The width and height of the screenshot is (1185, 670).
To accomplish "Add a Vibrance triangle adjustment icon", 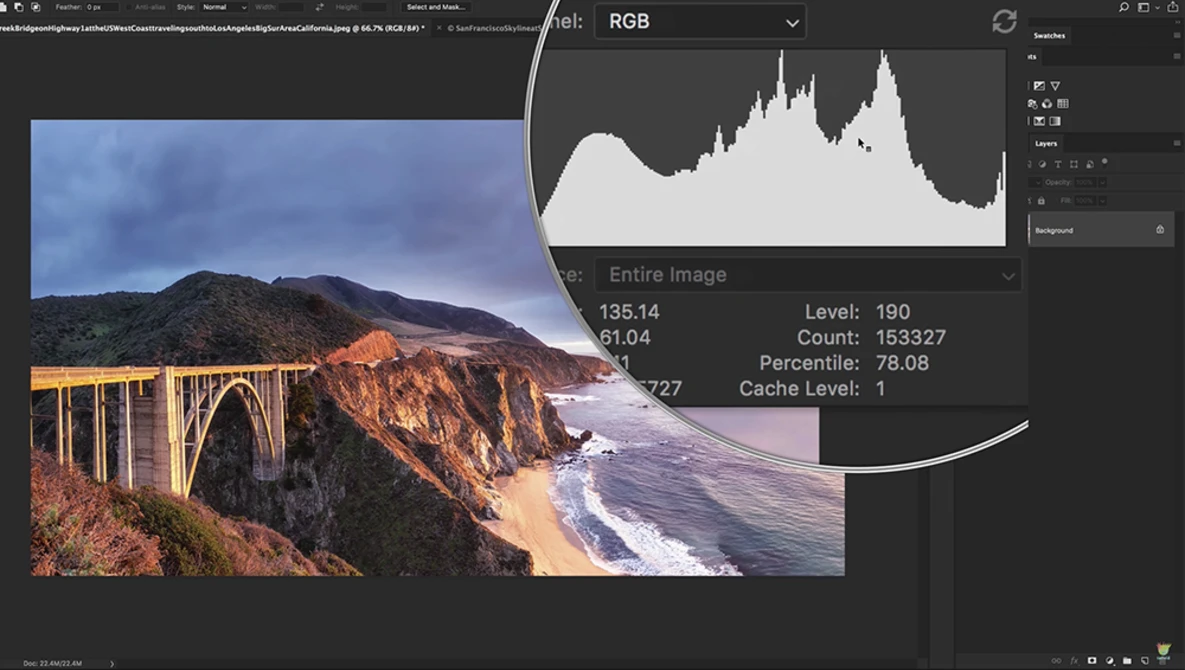I will pyautogui.click(x=1055, y=86).
